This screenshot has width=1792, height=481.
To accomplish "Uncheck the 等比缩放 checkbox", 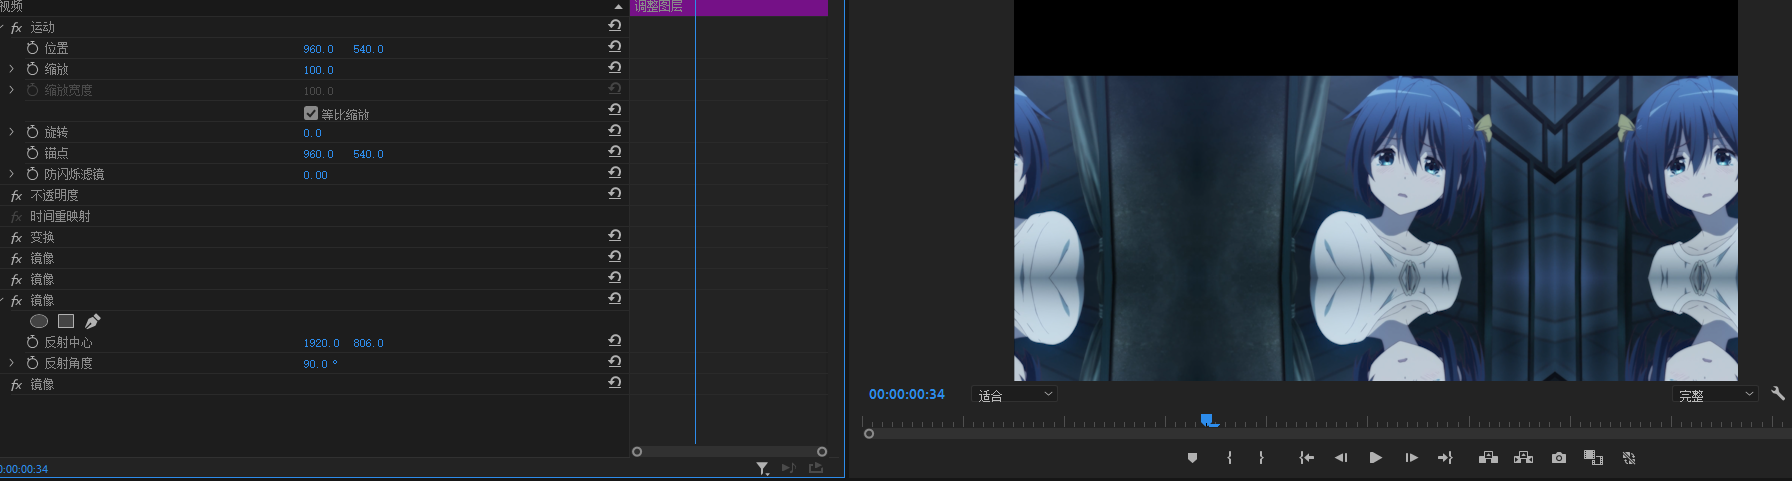I will coord(311,113).
